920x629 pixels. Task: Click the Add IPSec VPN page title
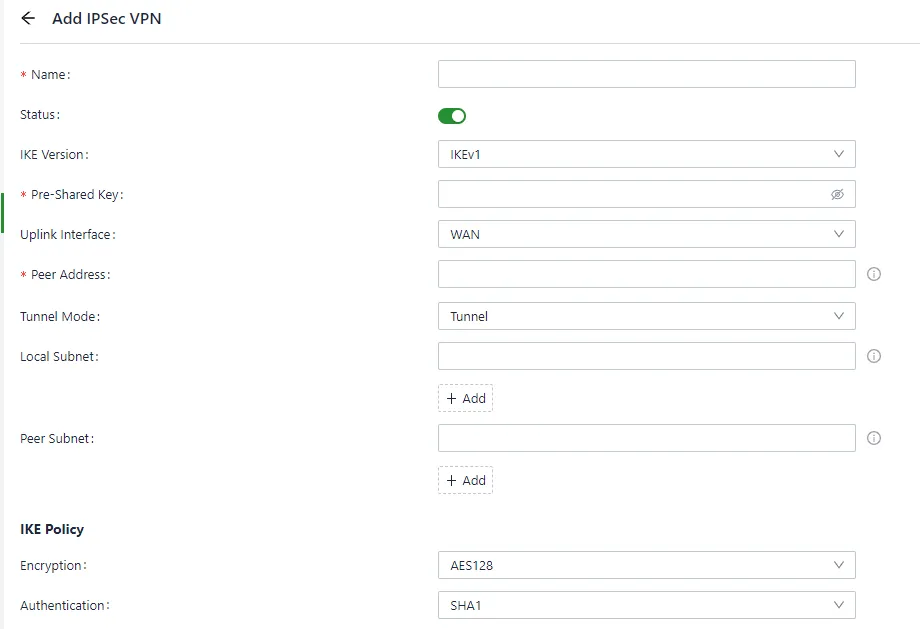107,19
